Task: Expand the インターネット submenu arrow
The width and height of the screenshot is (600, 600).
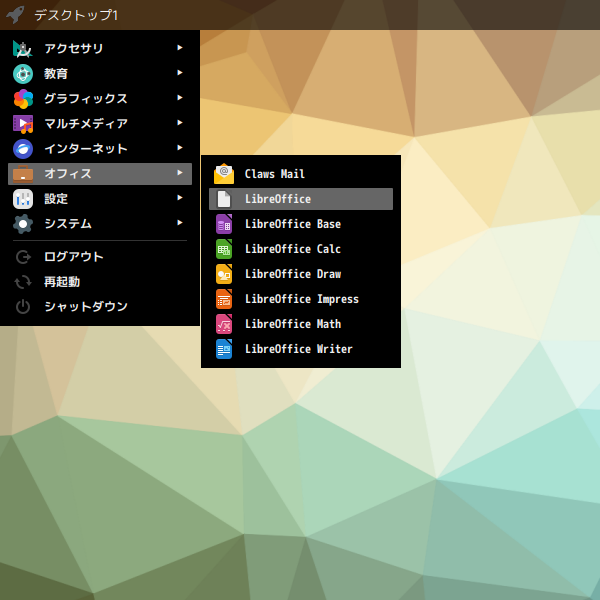Action: coord(180,148)
